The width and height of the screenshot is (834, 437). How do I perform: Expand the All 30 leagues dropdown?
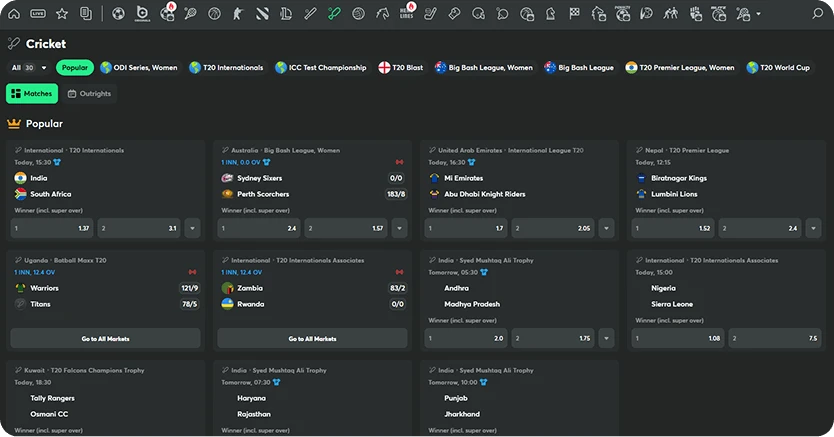pos(29,67)
